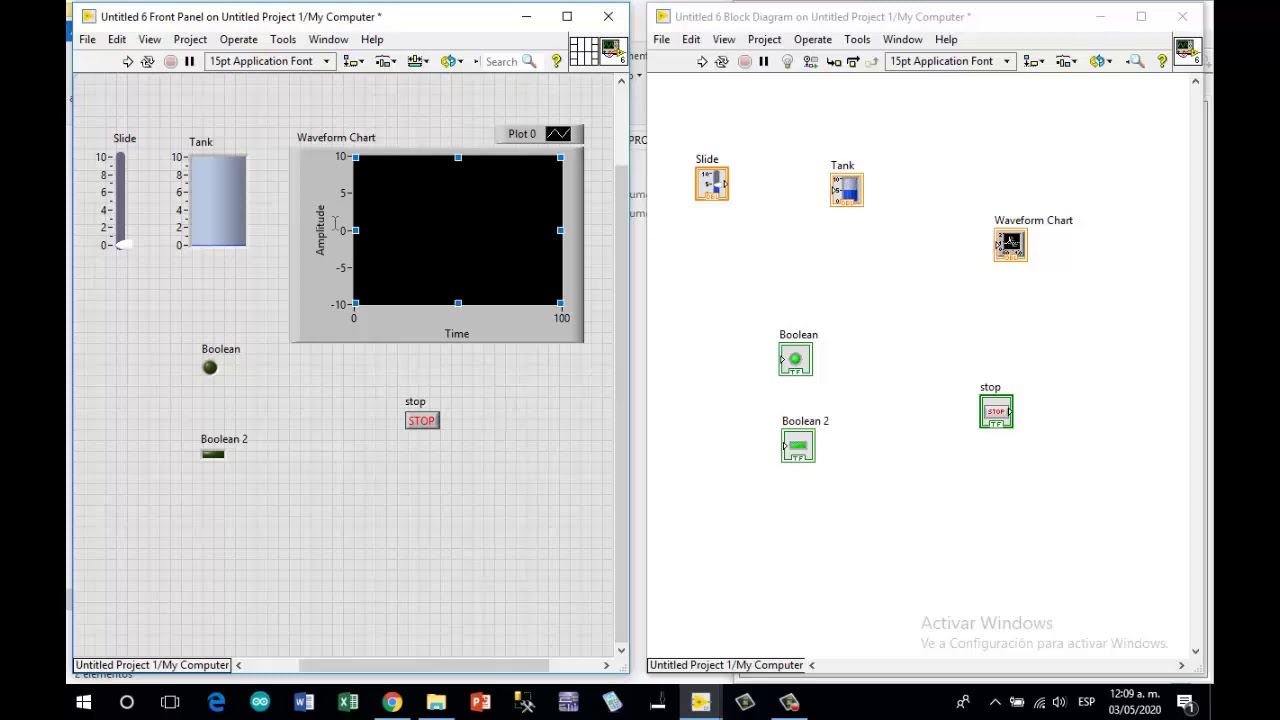Open Windows Start menu

click(x=83, y=702)
